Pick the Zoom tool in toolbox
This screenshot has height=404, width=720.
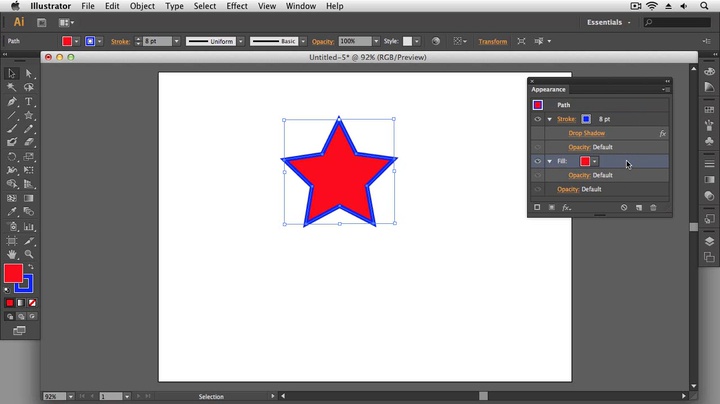[29, 254]
